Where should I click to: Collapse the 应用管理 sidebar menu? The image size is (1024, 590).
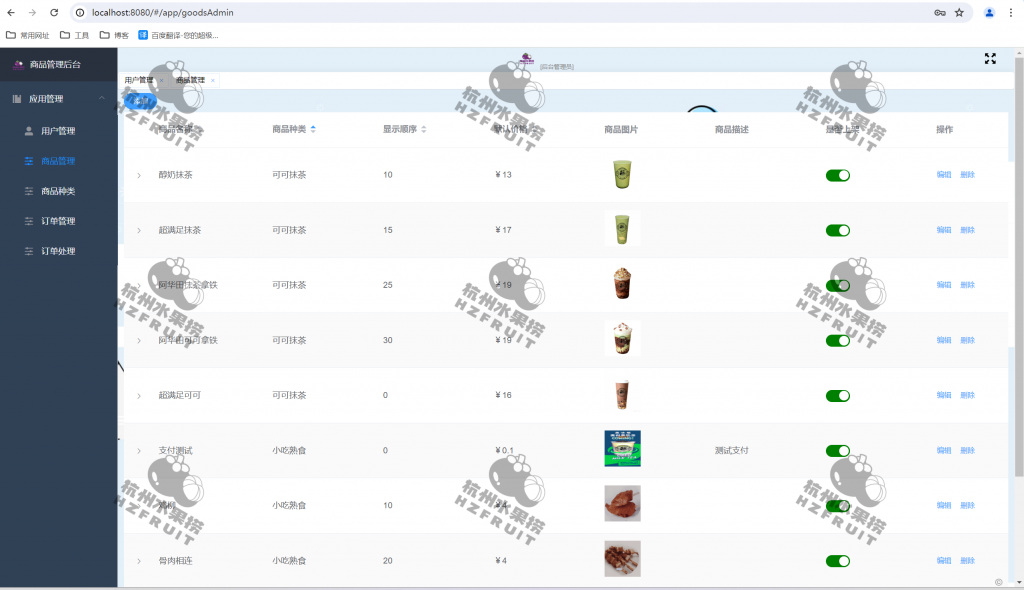coord(101,99)
